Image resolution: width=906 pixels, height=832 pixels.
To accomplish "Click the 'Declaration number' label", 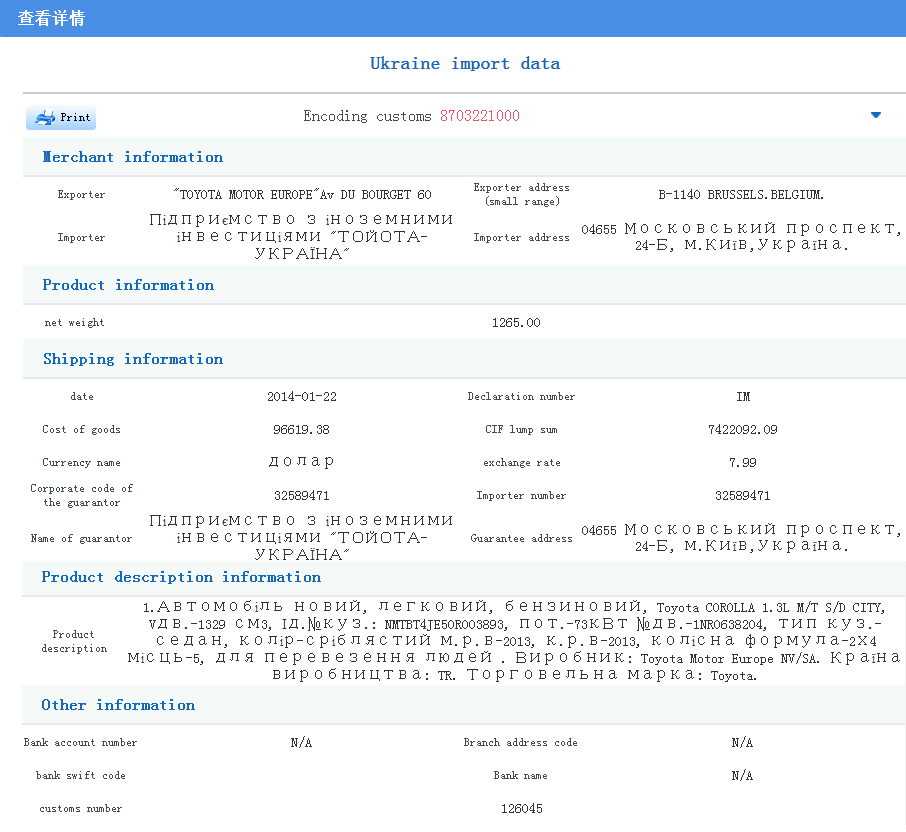I will [x=521, y=396].
